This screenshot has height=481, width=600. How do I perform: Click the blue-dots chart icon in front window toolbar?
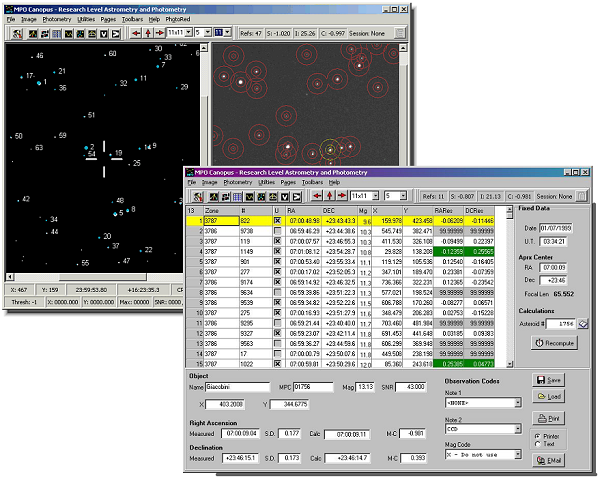coord(261,197)
